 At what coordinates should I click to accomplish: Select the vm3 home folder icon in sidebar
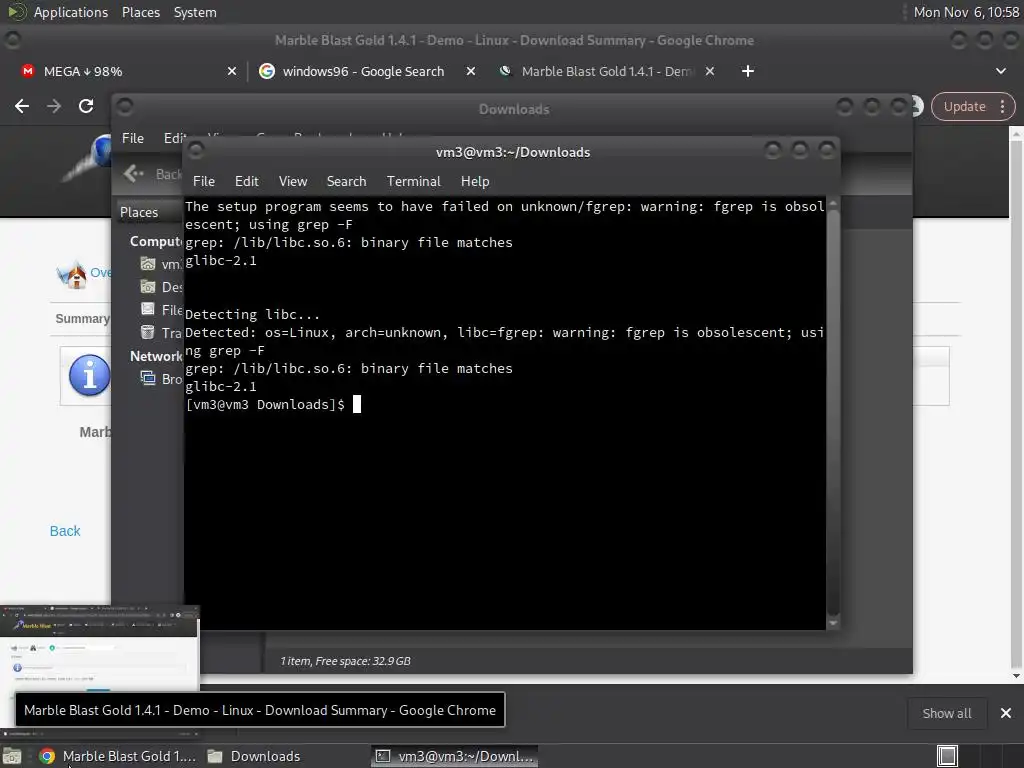148,264
